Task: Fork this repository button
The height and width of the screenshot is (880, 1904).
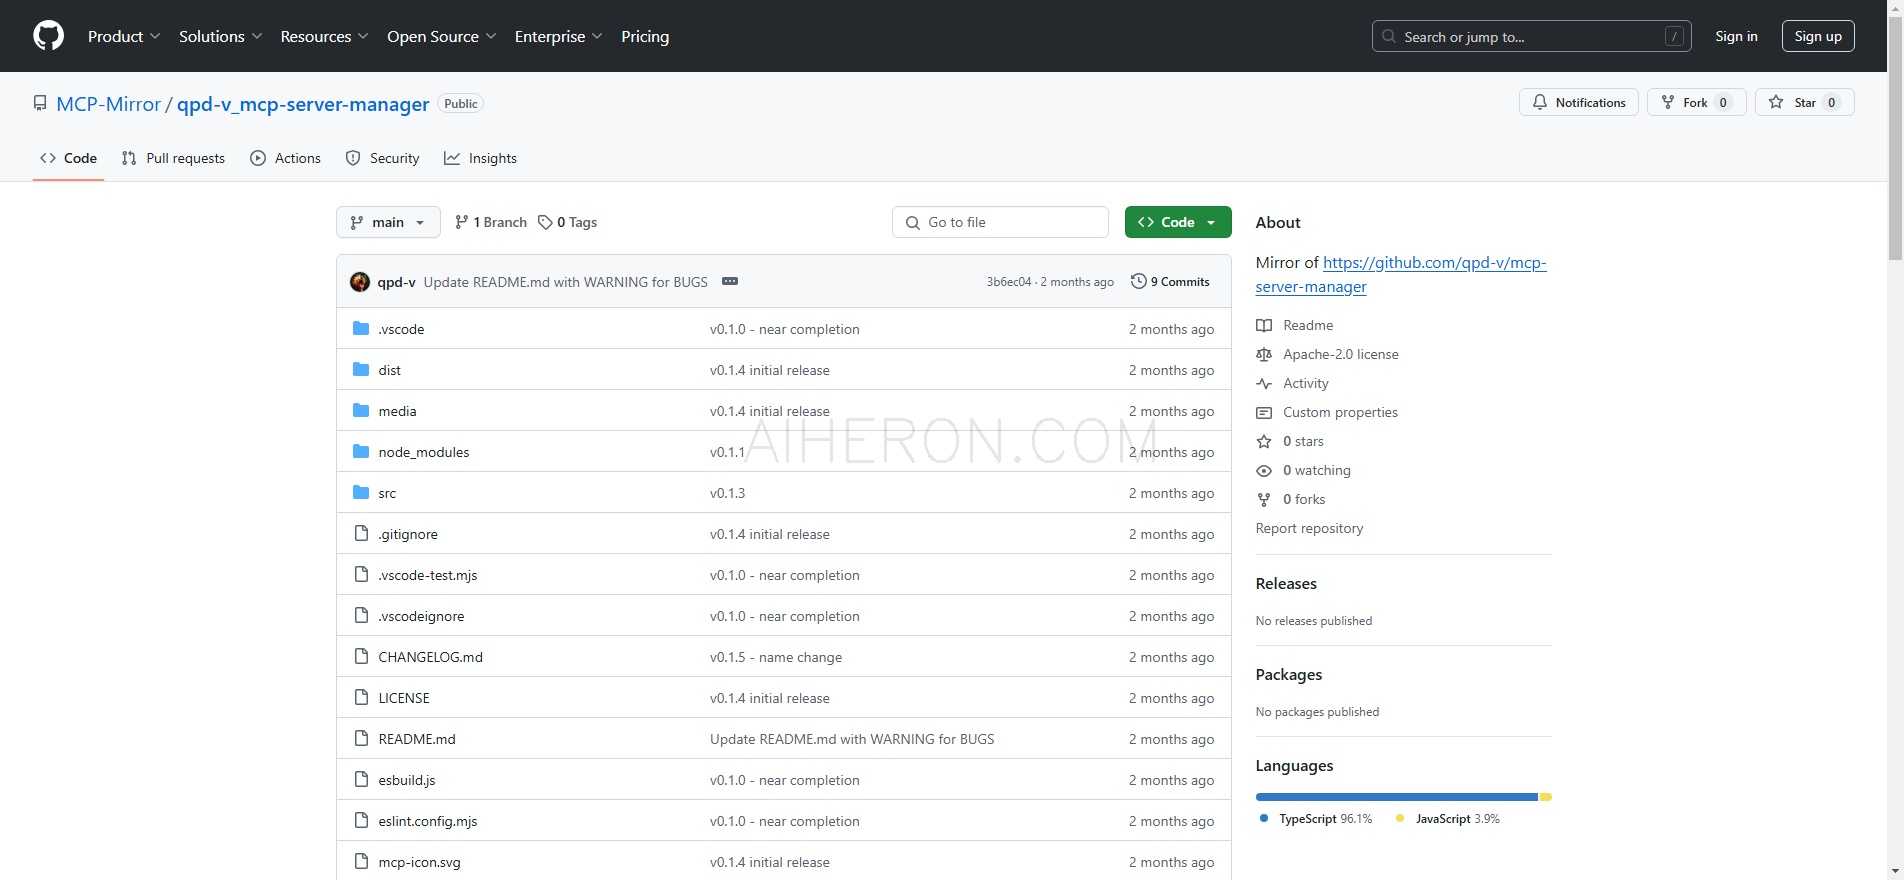Action: coord(1697,102)
